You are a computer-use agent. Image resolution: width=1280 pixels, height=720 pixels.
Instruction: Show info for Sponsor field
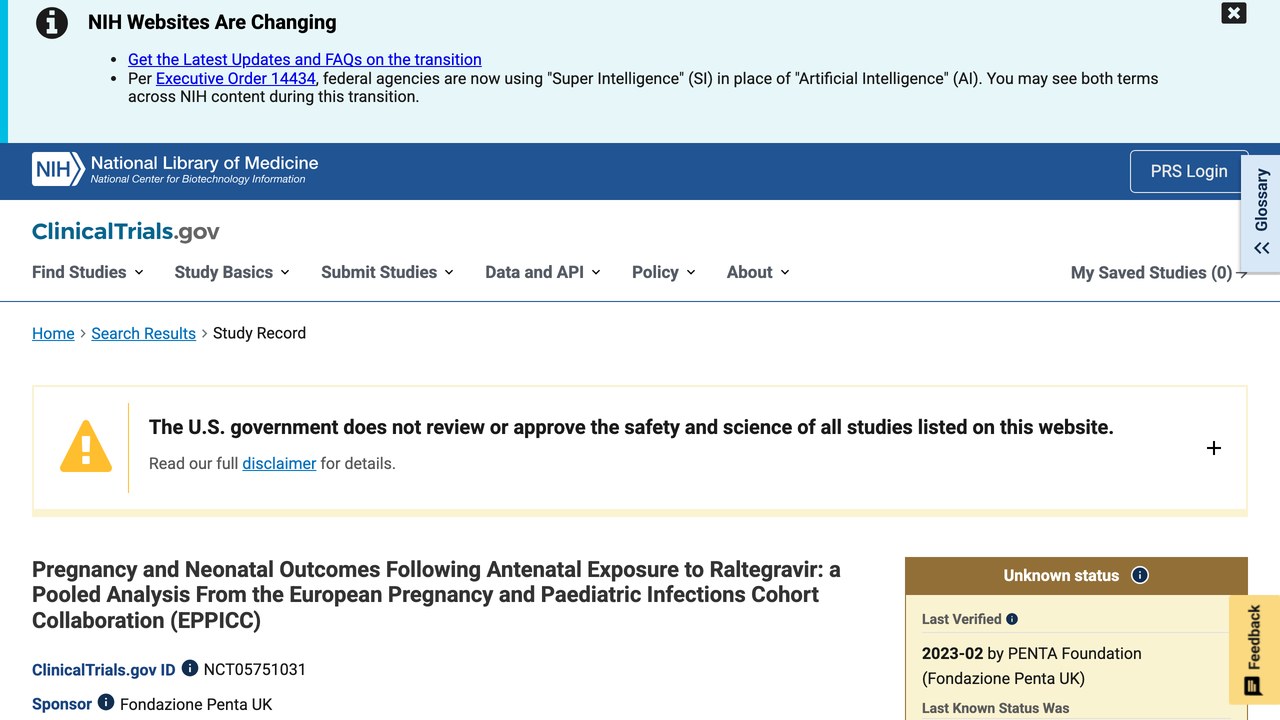tap(106, 702)
